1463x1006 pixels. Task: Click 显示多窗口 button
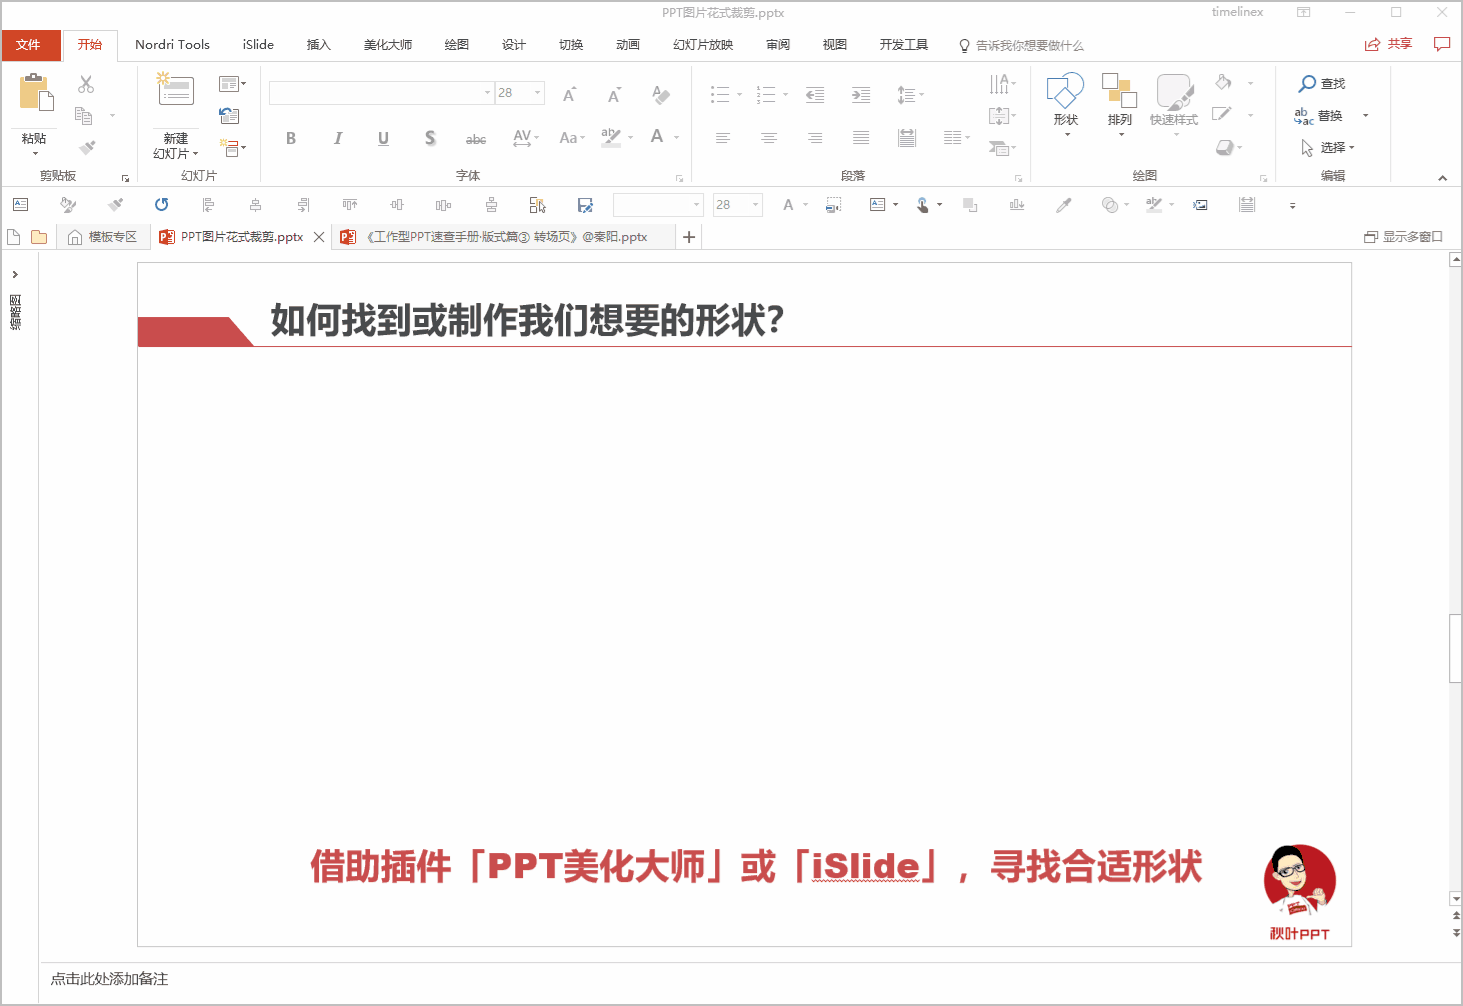1403,237
